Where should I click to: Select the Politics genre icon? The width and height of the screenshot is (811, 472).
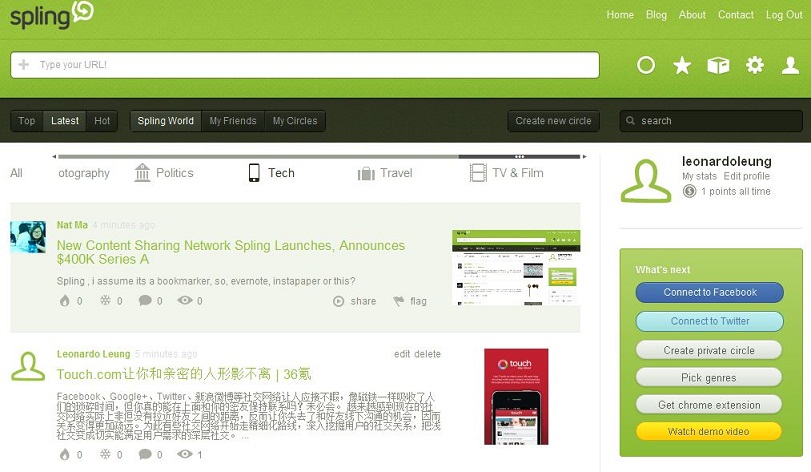click(x=142, y=172)
